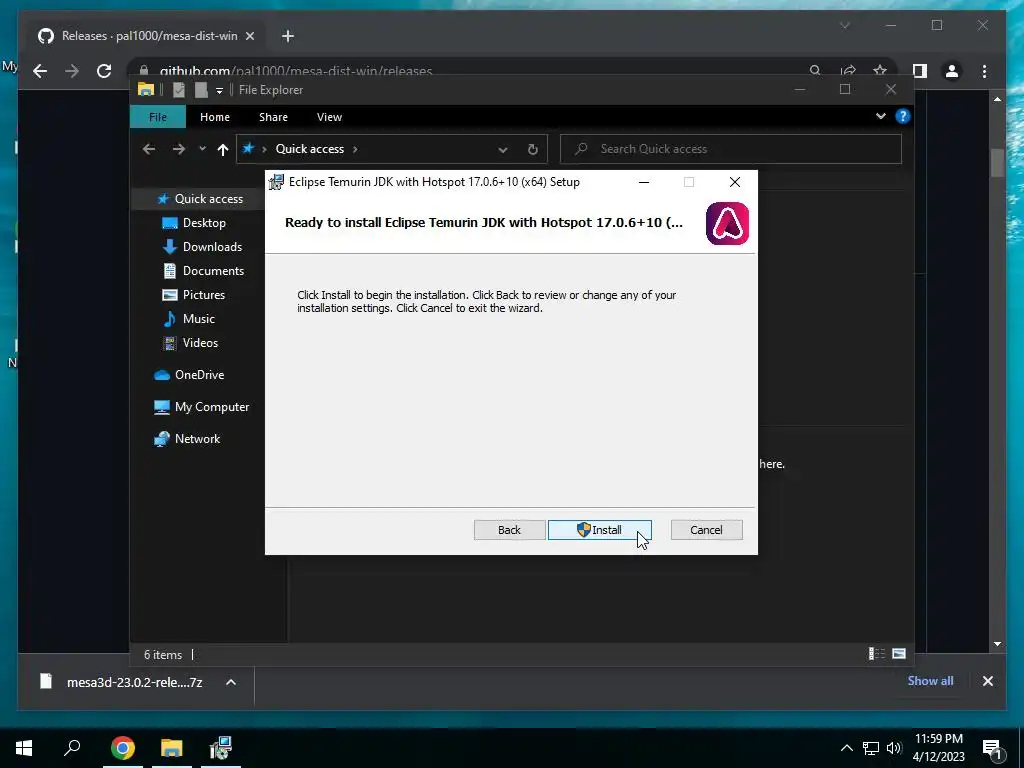Image resolution: width=1024 pixels, height=768 pixels.
Task: Open taskbar search
Action: click(x=72, y=747)
